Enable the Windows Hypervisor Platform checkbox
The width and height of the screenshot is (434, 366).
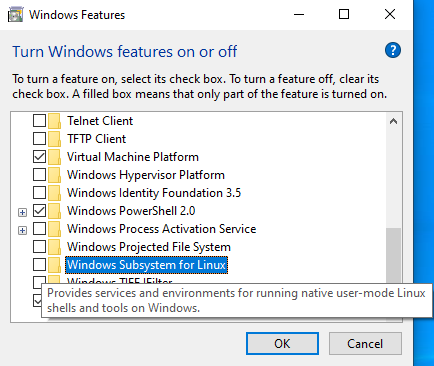pos(39,175)
